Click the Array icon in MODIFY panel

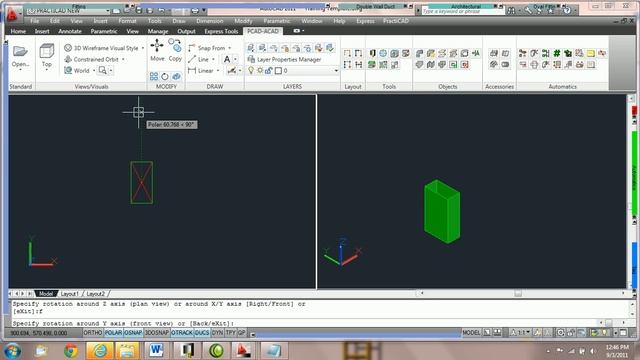point(154,76)
